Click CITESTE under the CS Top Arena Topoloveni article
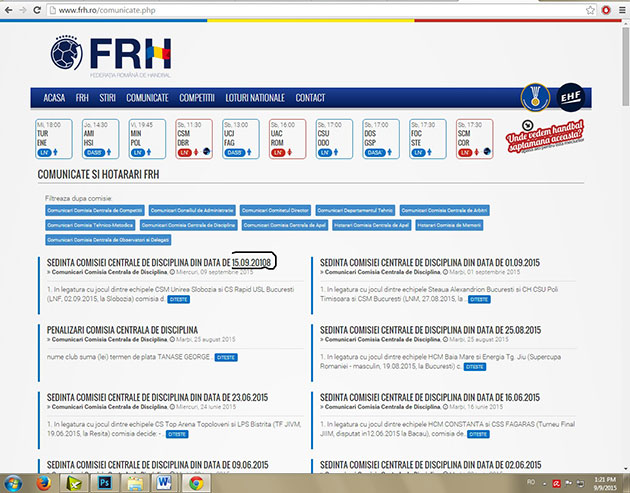The height and width of the screenshot is (493, 630). click(x=177, y=434)
